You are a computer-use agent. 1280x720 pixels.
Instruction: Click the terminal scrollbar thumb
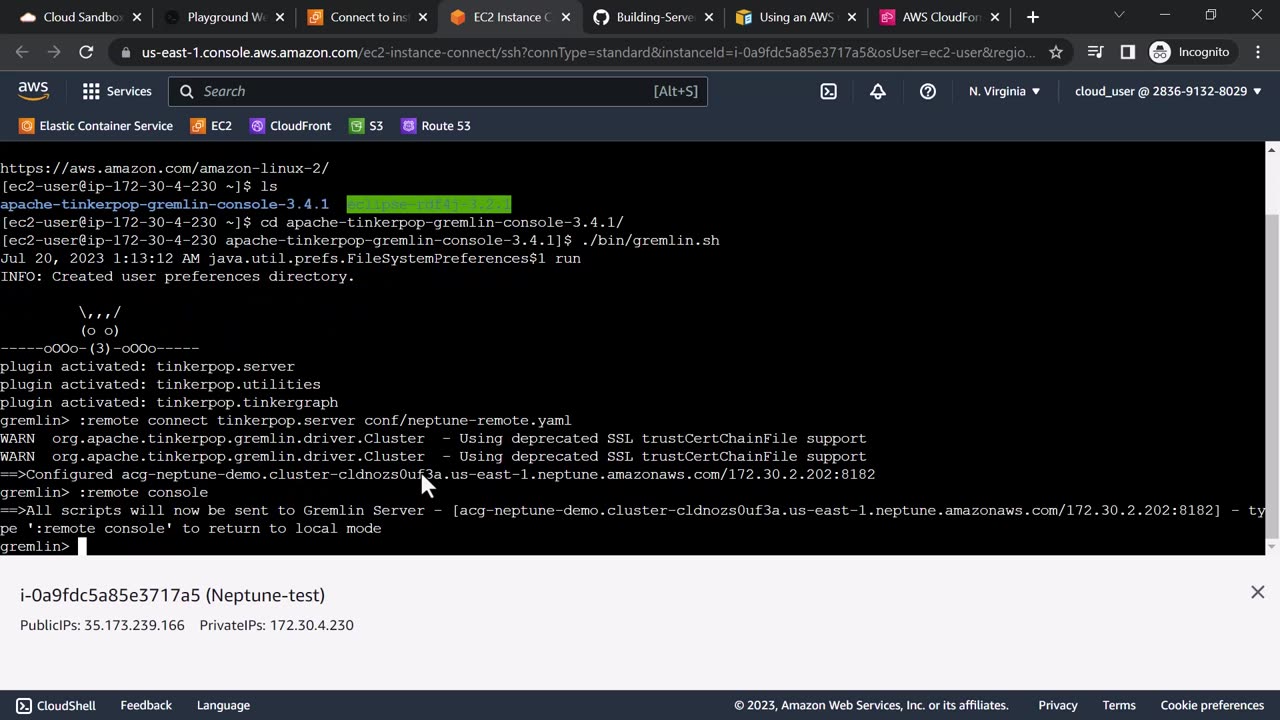pos(1272,374)
